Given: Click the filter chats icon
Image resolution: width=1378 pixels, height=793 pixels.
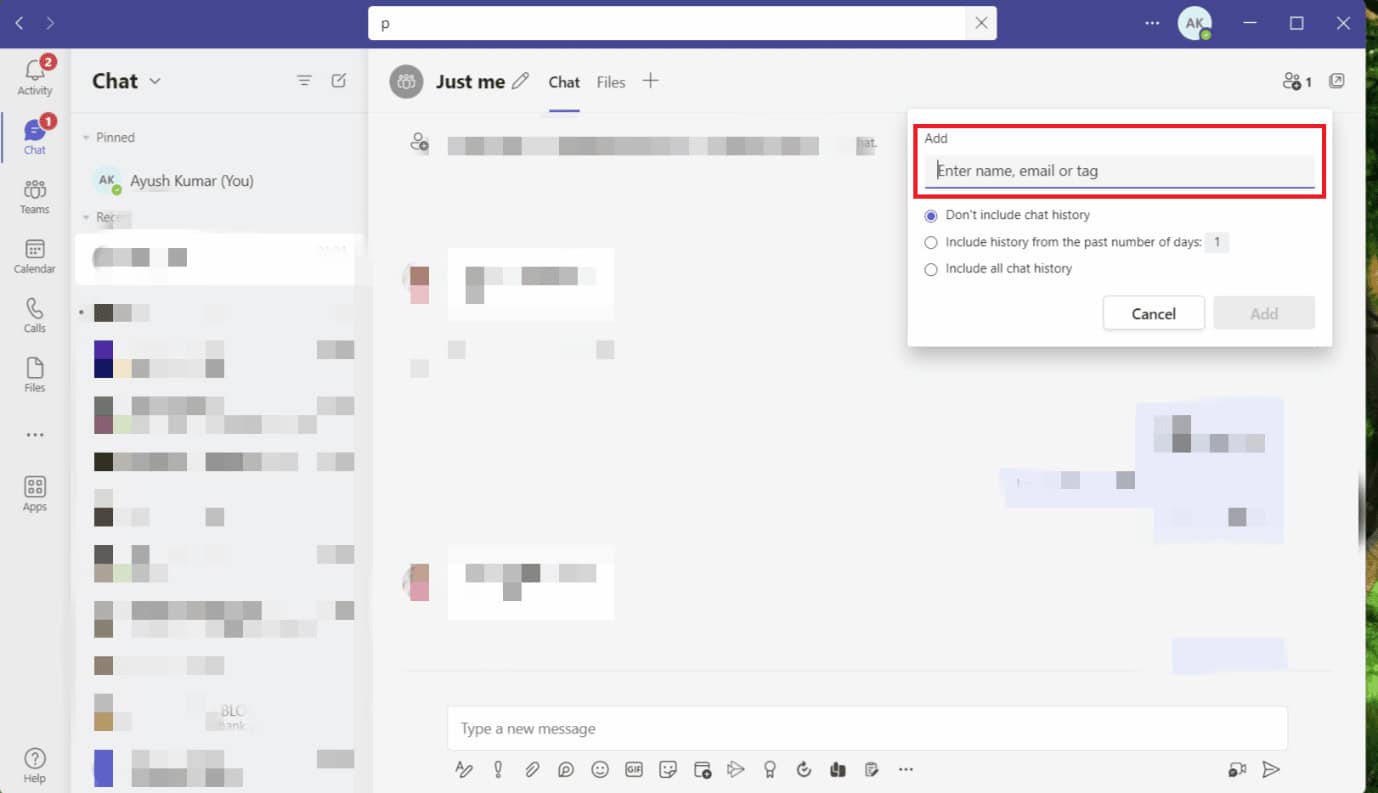Looking at the screenshot, I should (304, 81).
